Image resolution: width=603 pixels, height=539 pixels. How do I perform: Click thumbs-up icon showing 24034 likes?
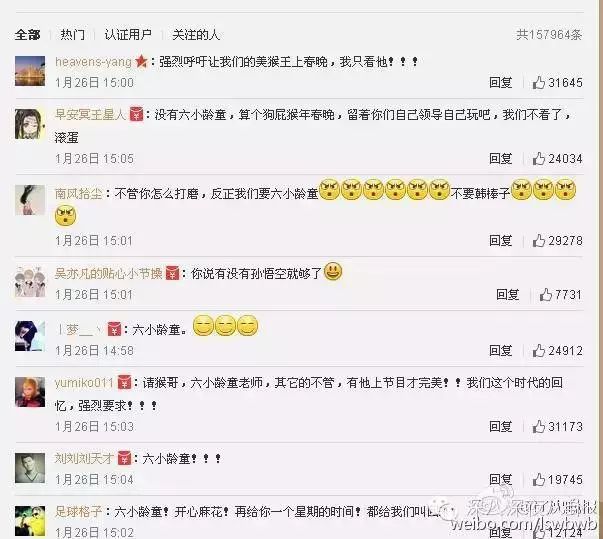[538, 158]
